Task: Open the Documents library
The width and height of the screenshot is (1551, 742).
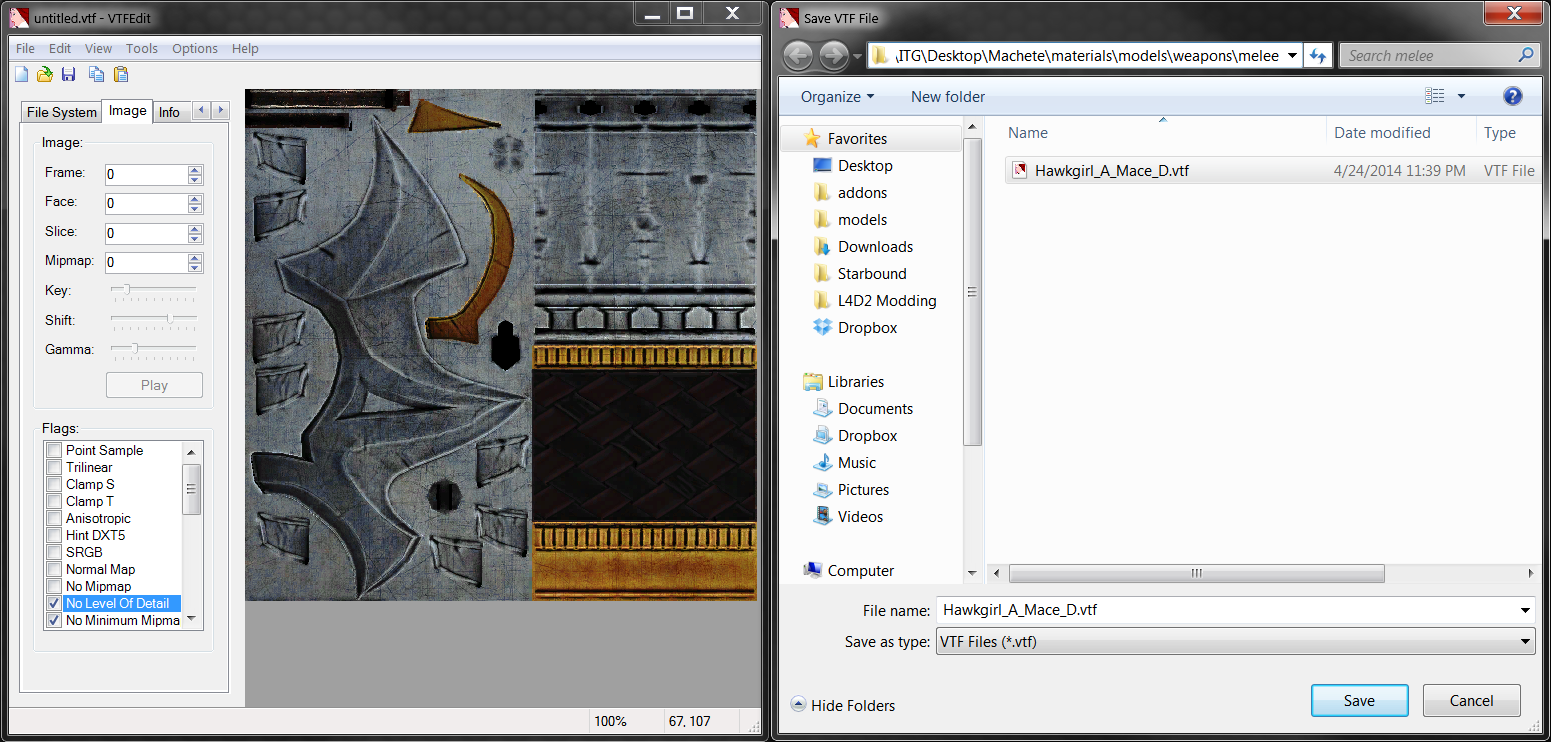Action: coord(875,409)
